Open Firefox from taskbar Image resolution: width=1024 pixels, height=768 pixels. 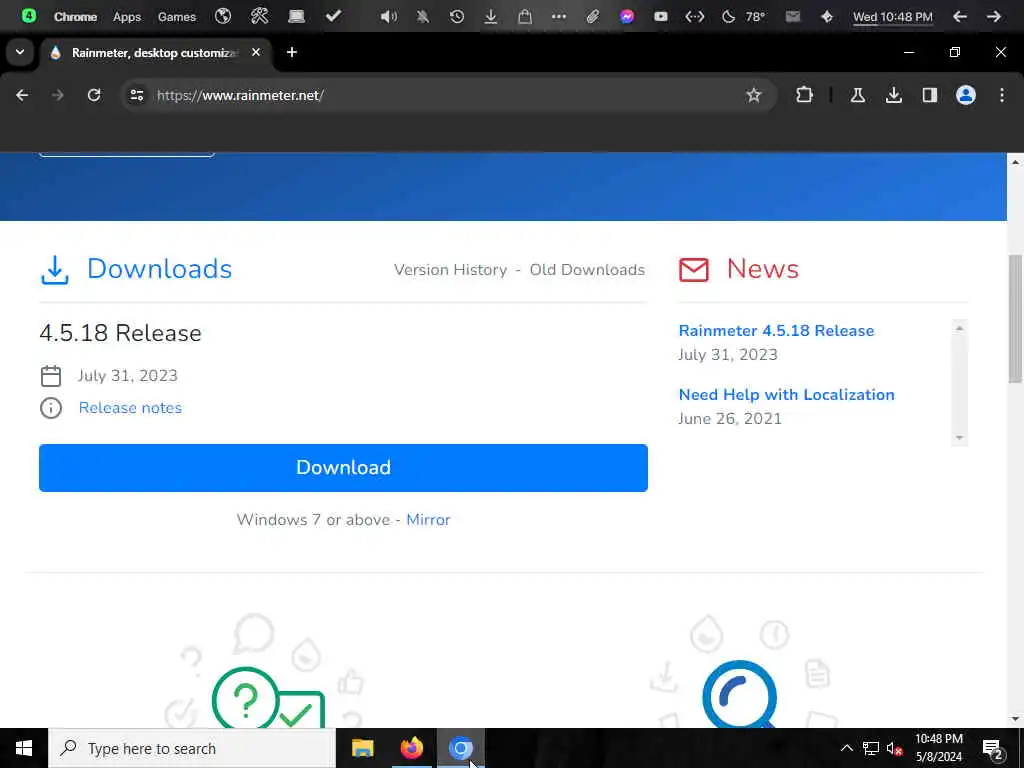(411, 748)
